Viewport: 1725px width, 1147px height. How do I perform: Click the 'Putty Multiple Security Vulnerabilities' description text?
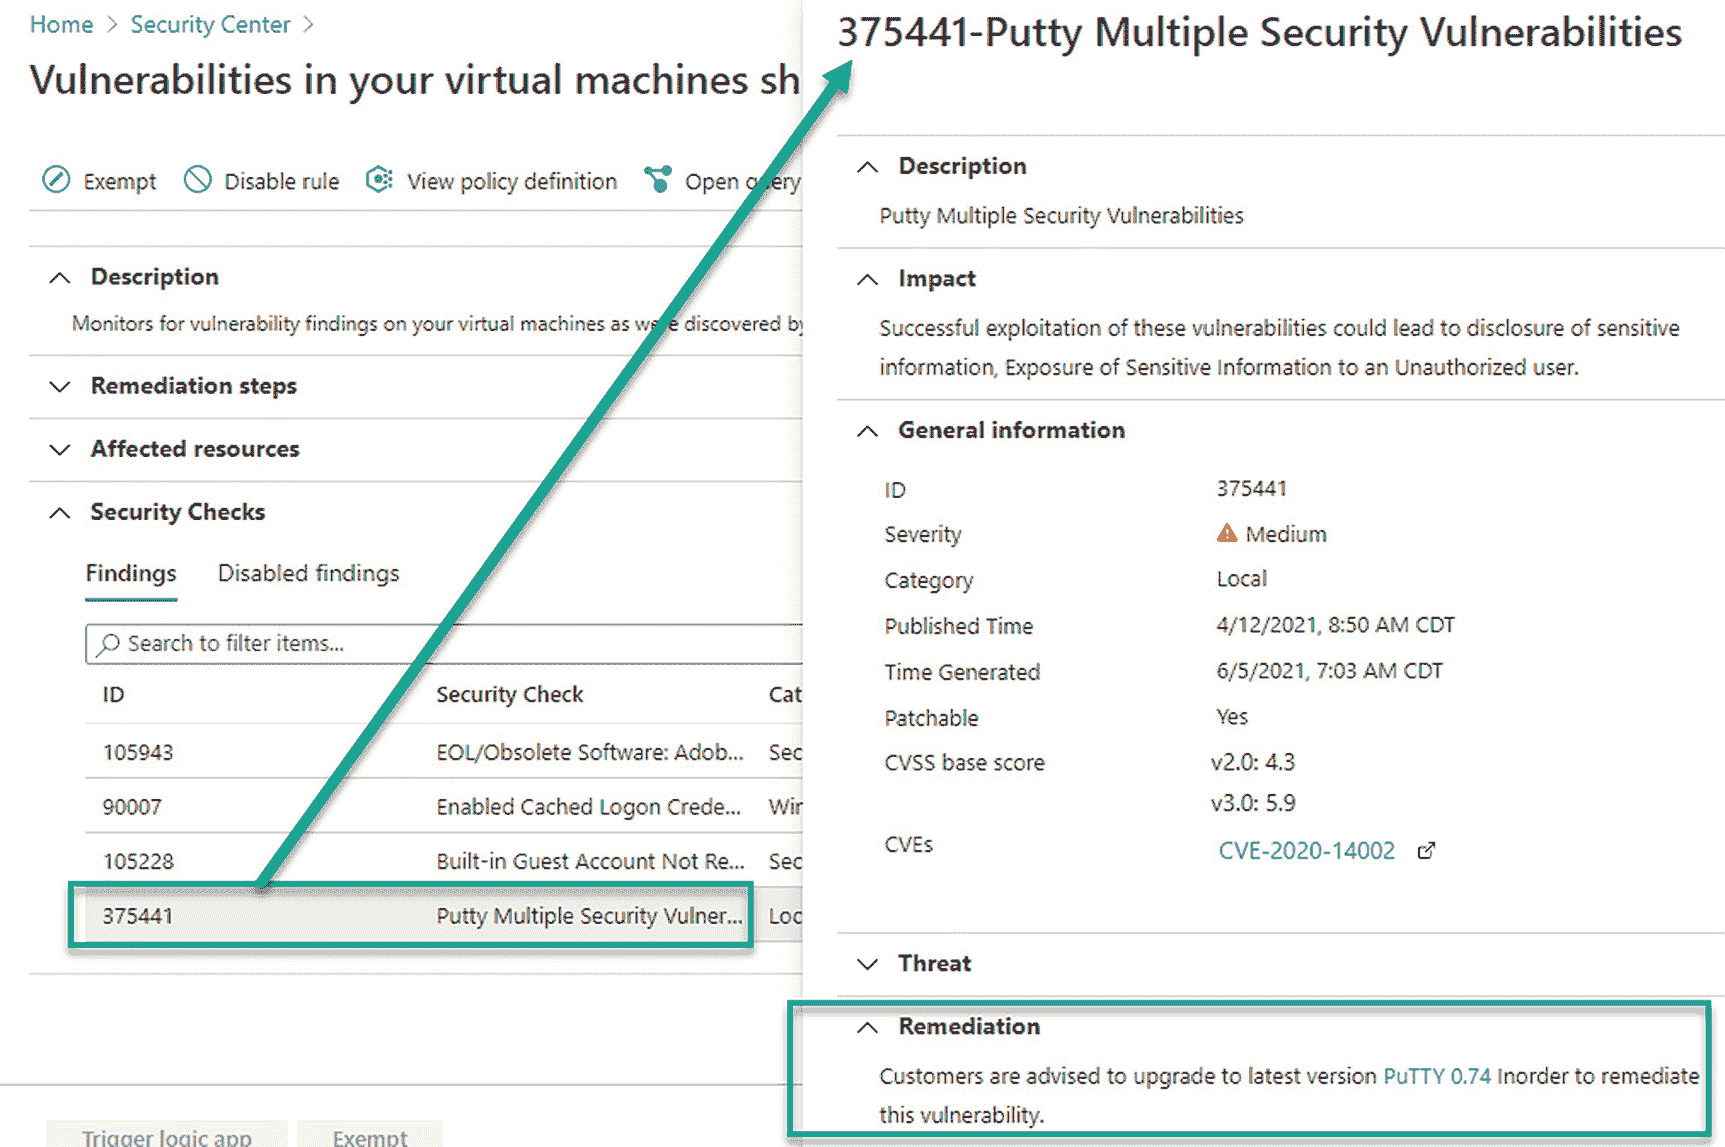pyautogui.click(x=1061, y=215)
